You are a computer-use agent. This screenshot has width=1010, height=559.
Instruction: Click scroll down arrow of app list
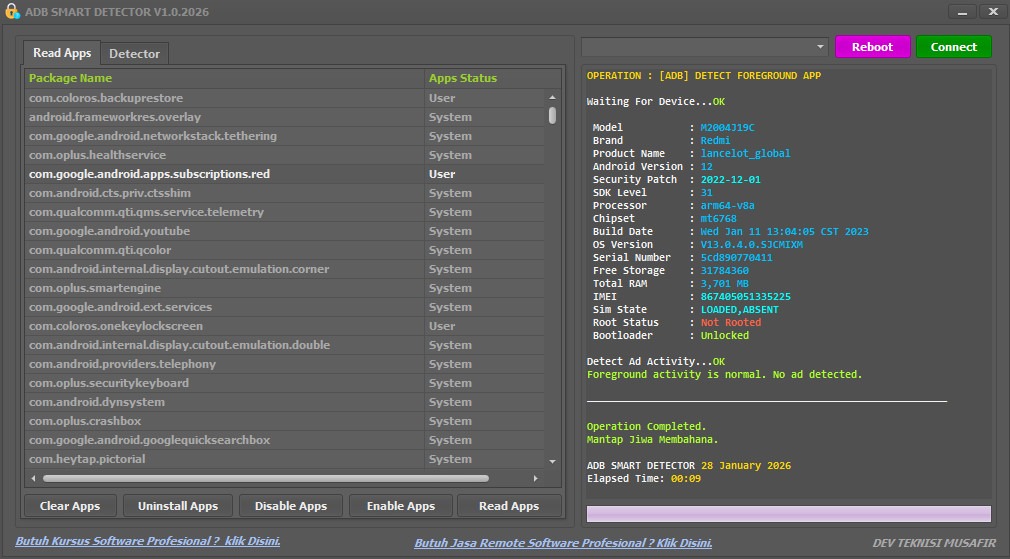point(553,460)
